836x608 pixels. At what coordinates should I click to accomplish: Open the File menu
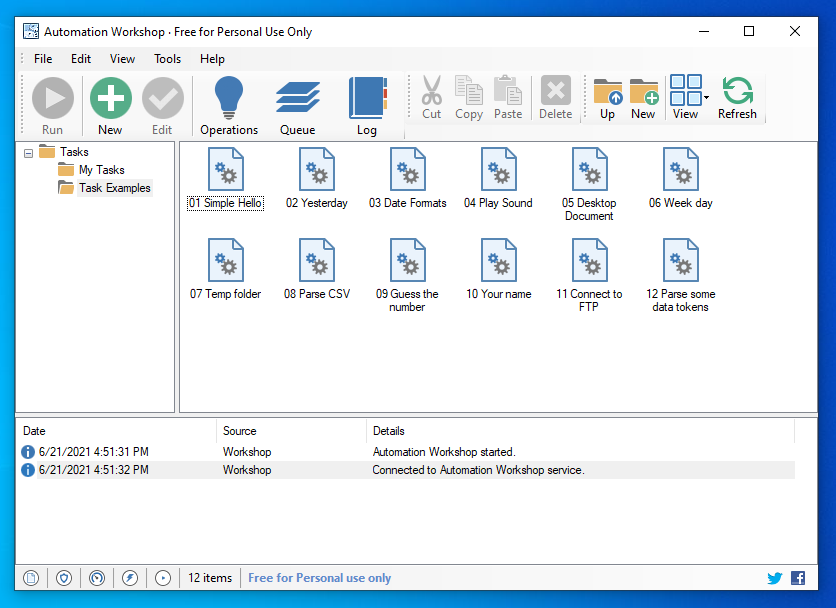43,59
